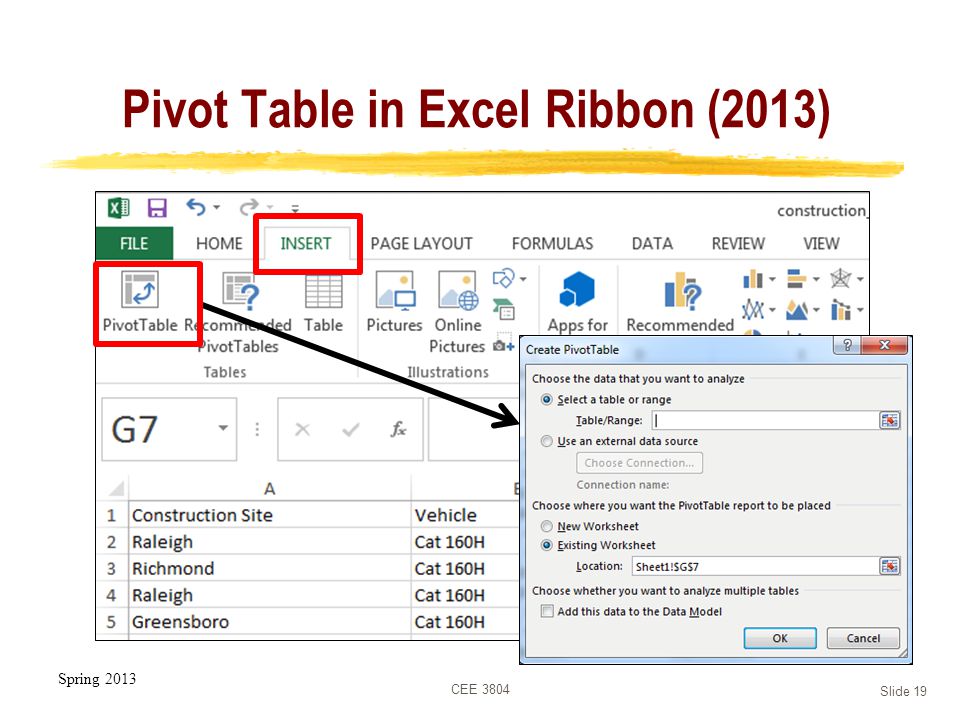This screenshot has width=960, height=720.
Task: Click the fx Insert Function icon
Action: tap(399, 429)
